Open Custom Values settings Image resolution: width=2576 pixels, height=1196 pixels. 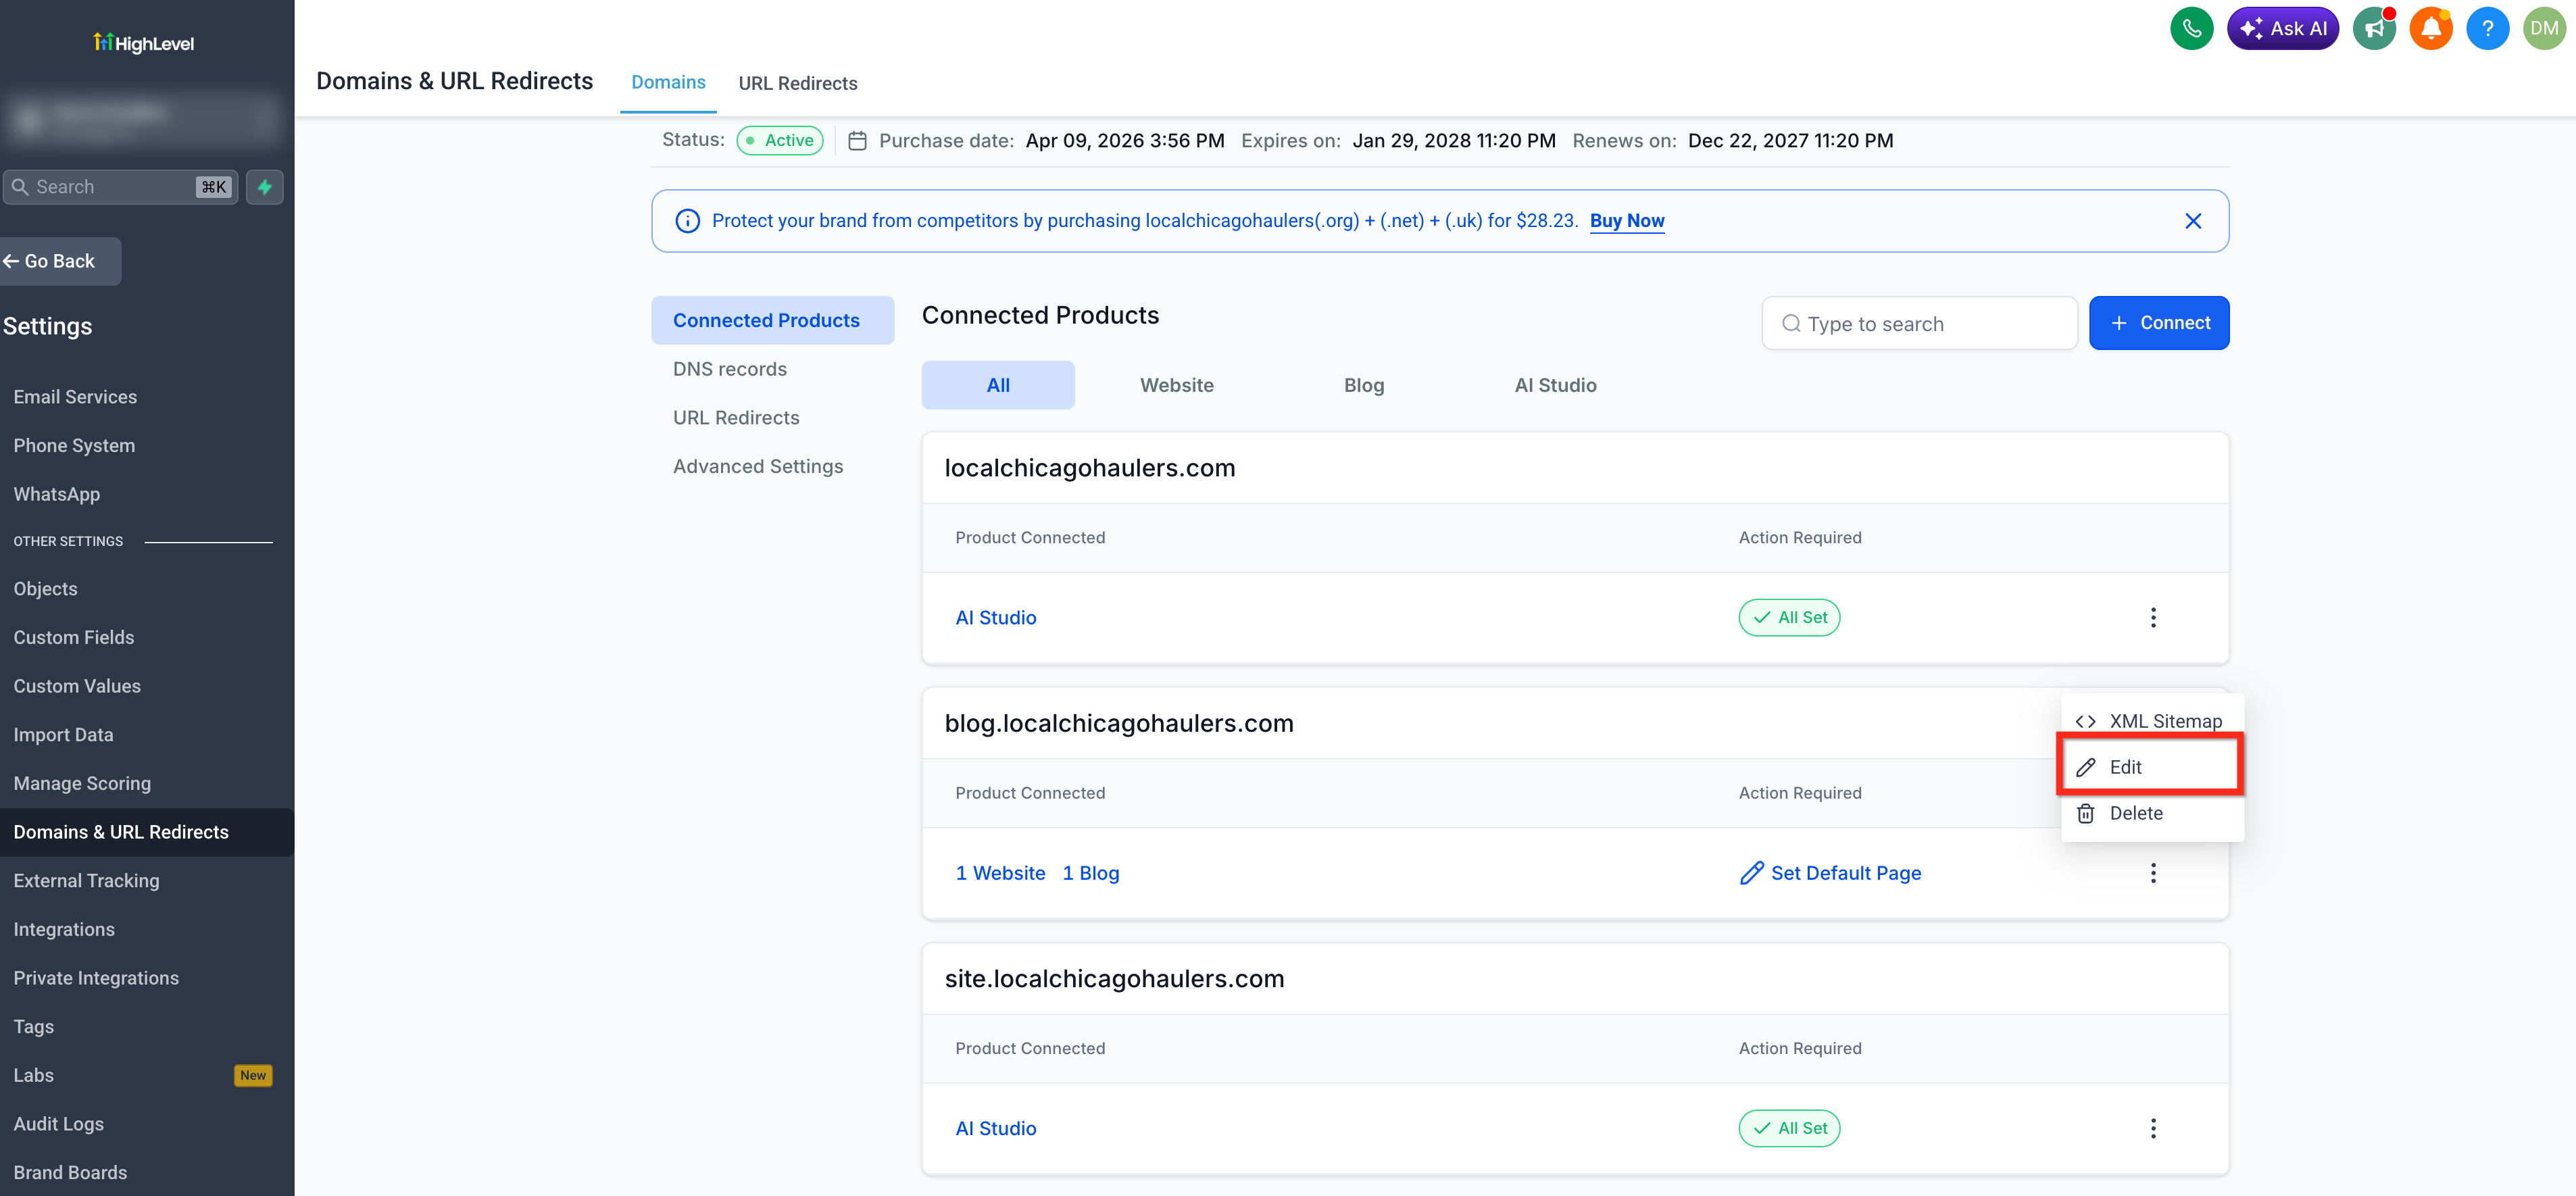coord(77,686)
